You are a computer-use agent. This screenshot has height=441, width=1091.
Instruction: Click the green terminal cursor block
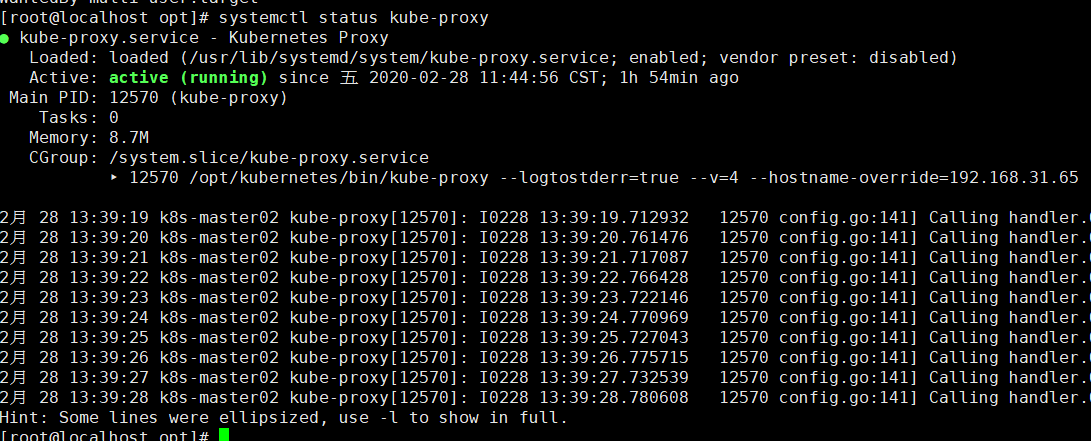223,435
